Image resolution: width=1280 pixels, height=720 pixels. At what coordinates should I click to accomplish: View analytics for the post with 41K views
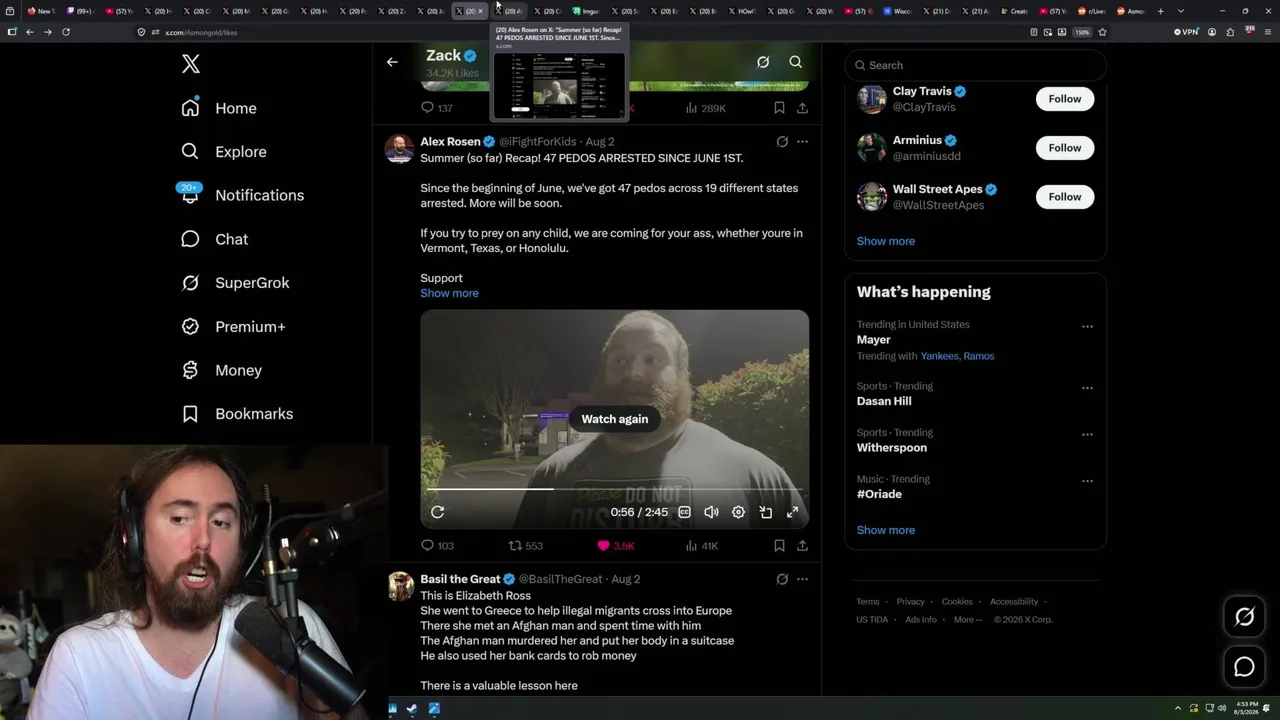[x=702, y=546]
